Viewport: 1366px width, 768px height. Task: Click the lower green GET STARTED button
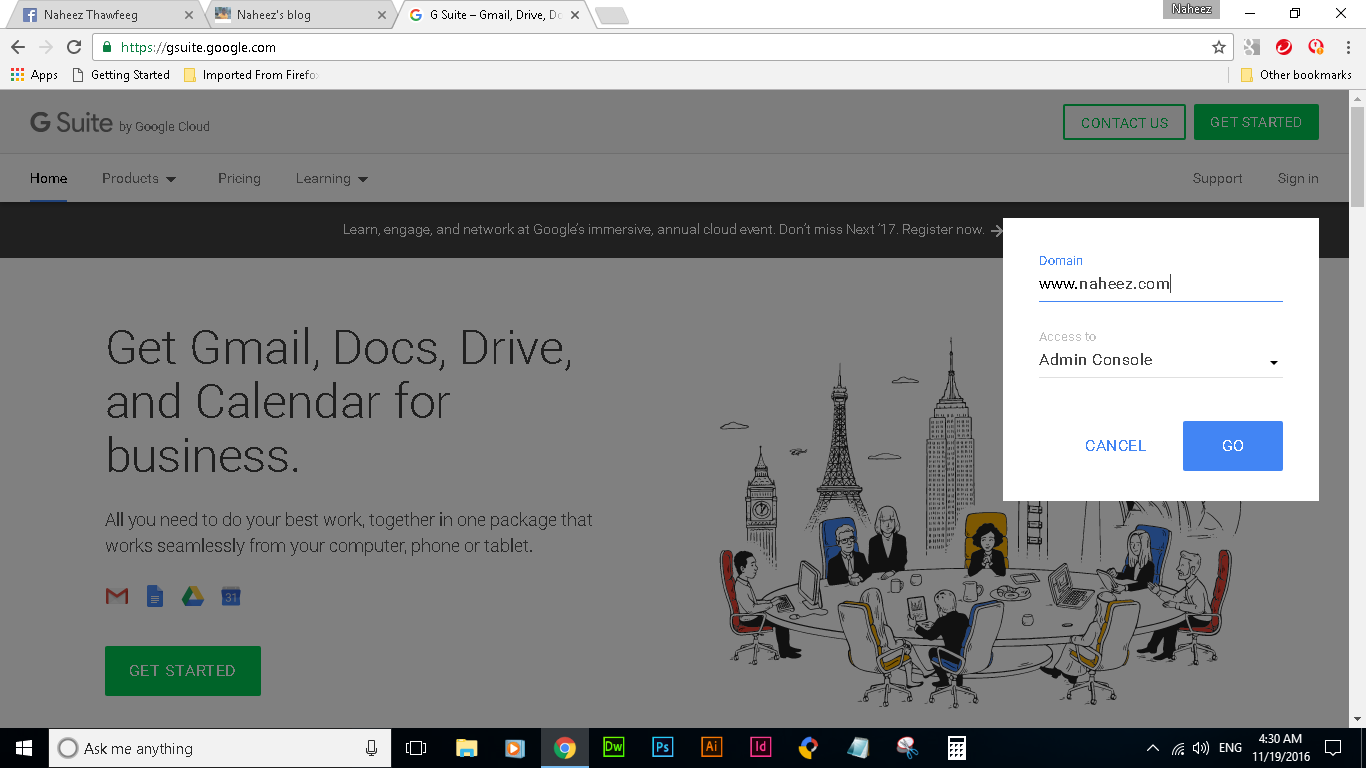(x=183, y=671)
